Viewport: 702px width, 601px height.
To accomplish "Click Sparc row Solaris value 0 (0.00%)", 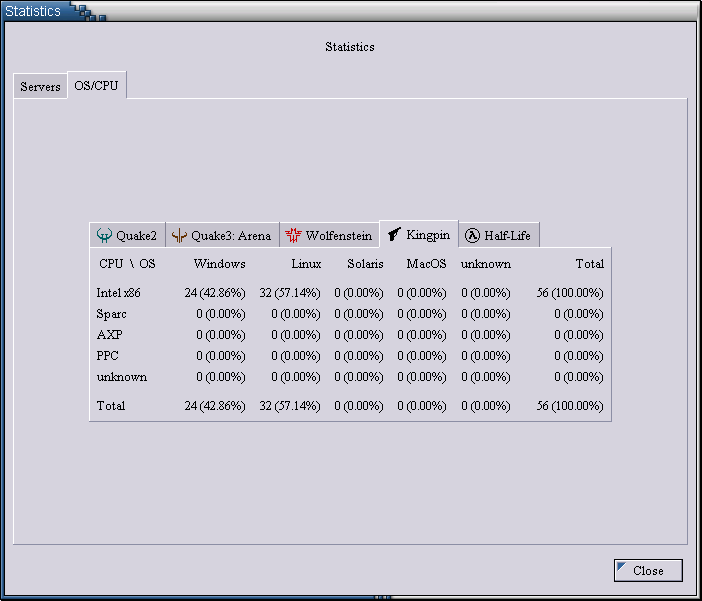I will pyautogui.click(x=359, y=314).
